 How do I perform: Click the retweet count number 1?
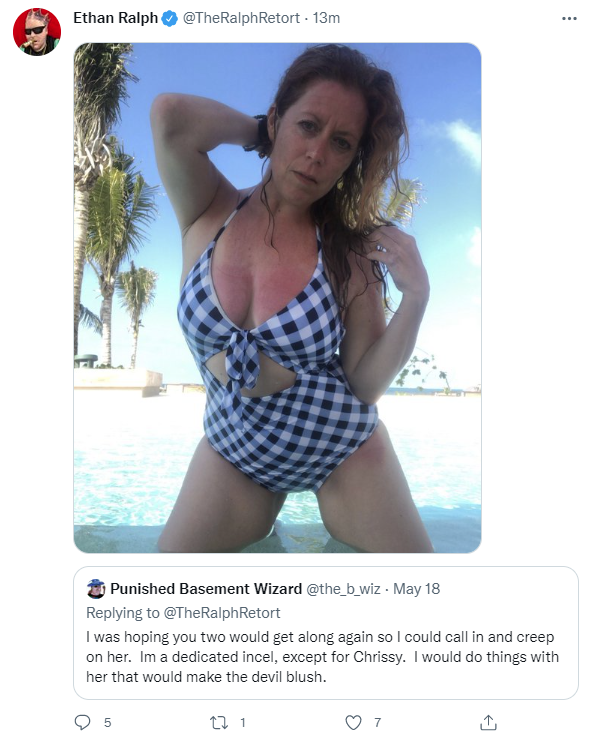click(x=243, y=723)
